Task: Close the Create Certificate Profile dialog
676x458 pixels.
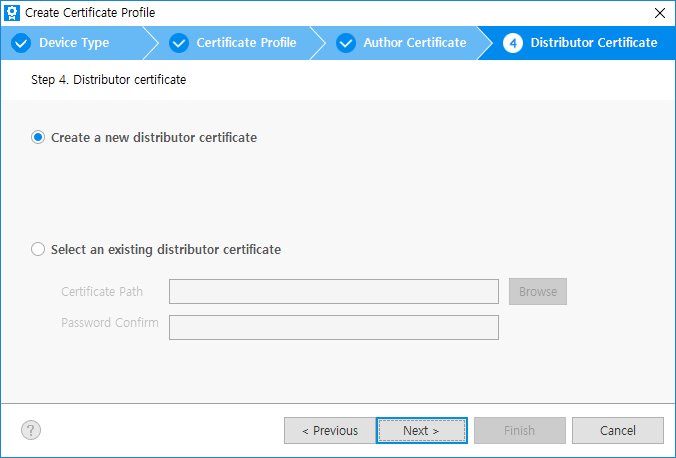Action: [659, 13]
